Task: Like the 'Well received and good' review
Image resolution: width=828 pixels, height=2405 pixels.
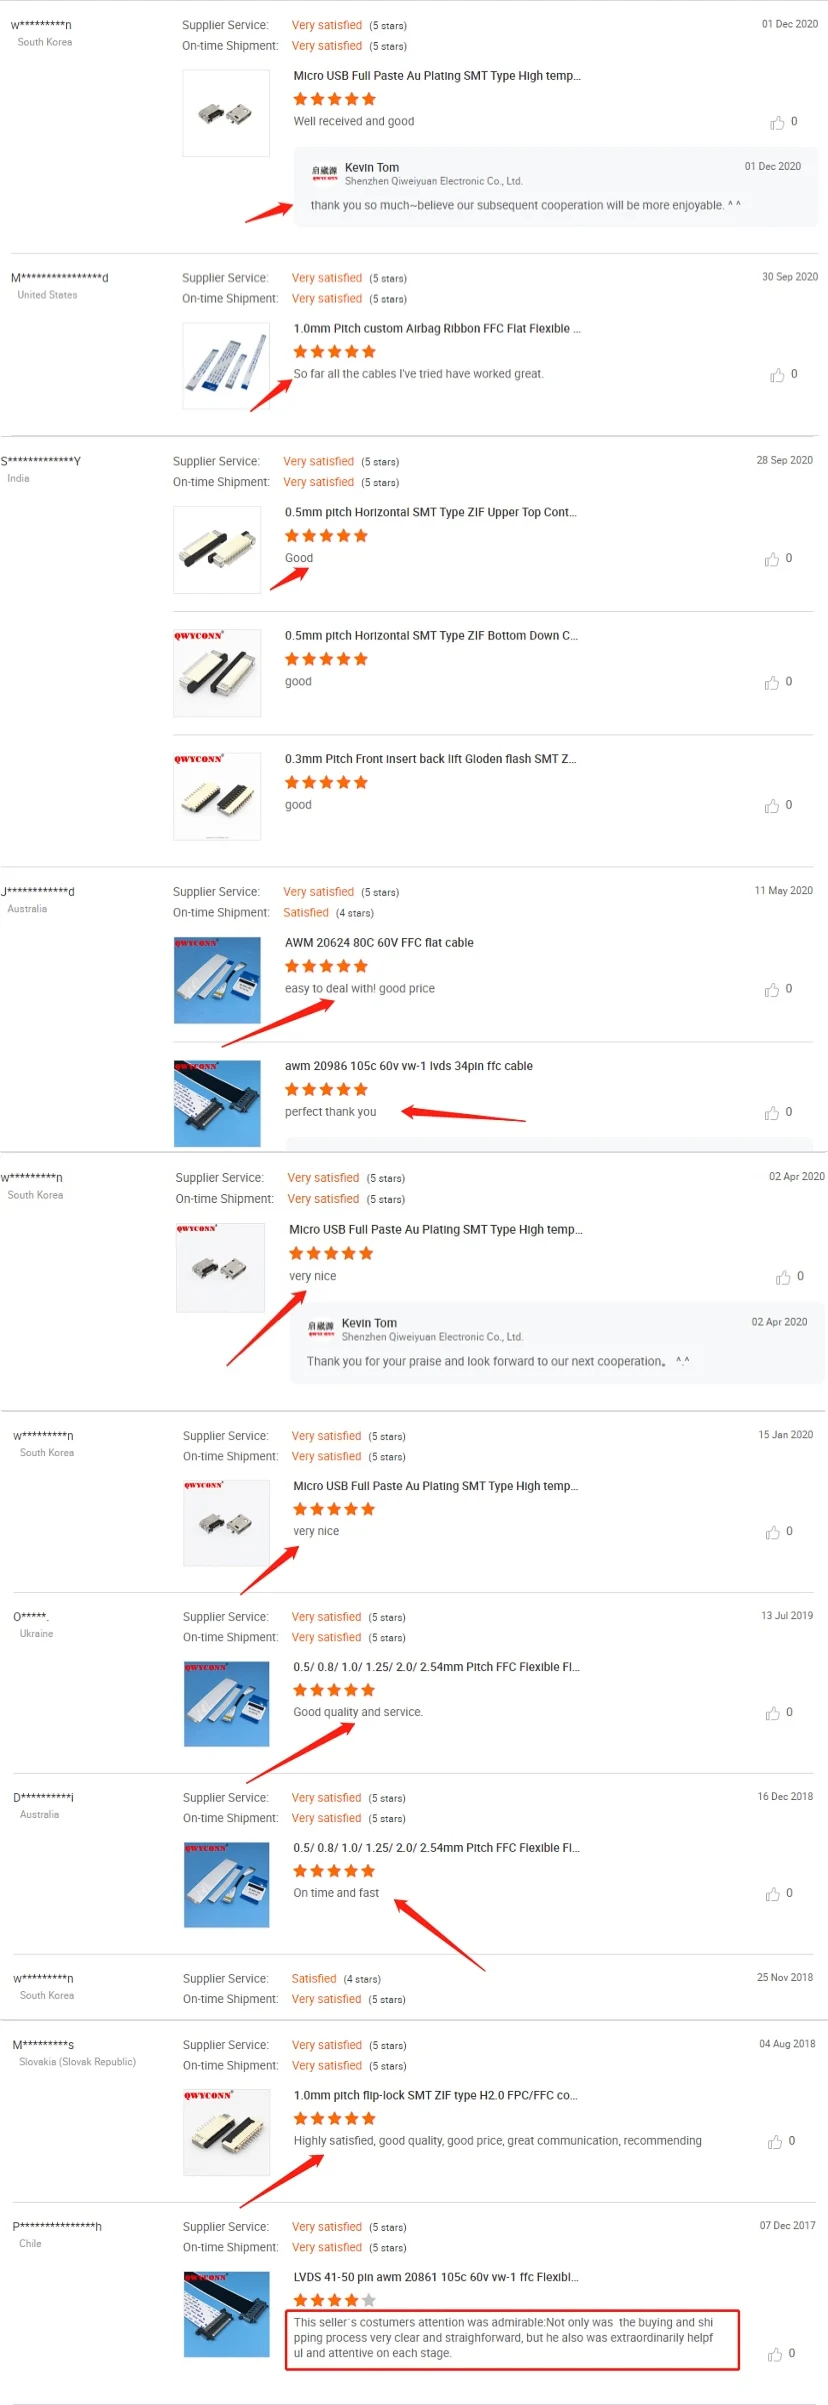Action: click(777, 123)
